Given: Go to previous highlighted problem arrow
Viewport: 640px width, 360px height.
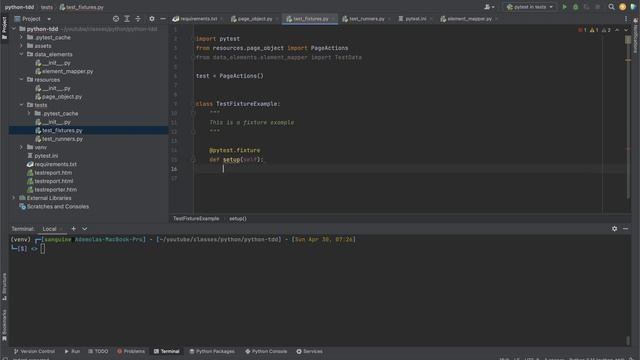Looking at the screenshot, I should [617, 30].
